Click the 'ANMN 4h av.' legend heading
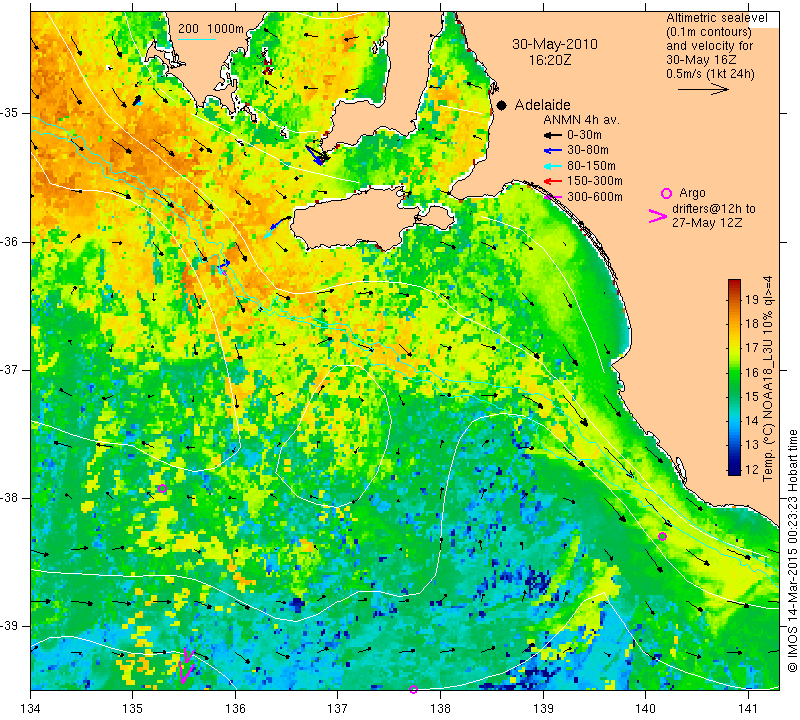 581,120
